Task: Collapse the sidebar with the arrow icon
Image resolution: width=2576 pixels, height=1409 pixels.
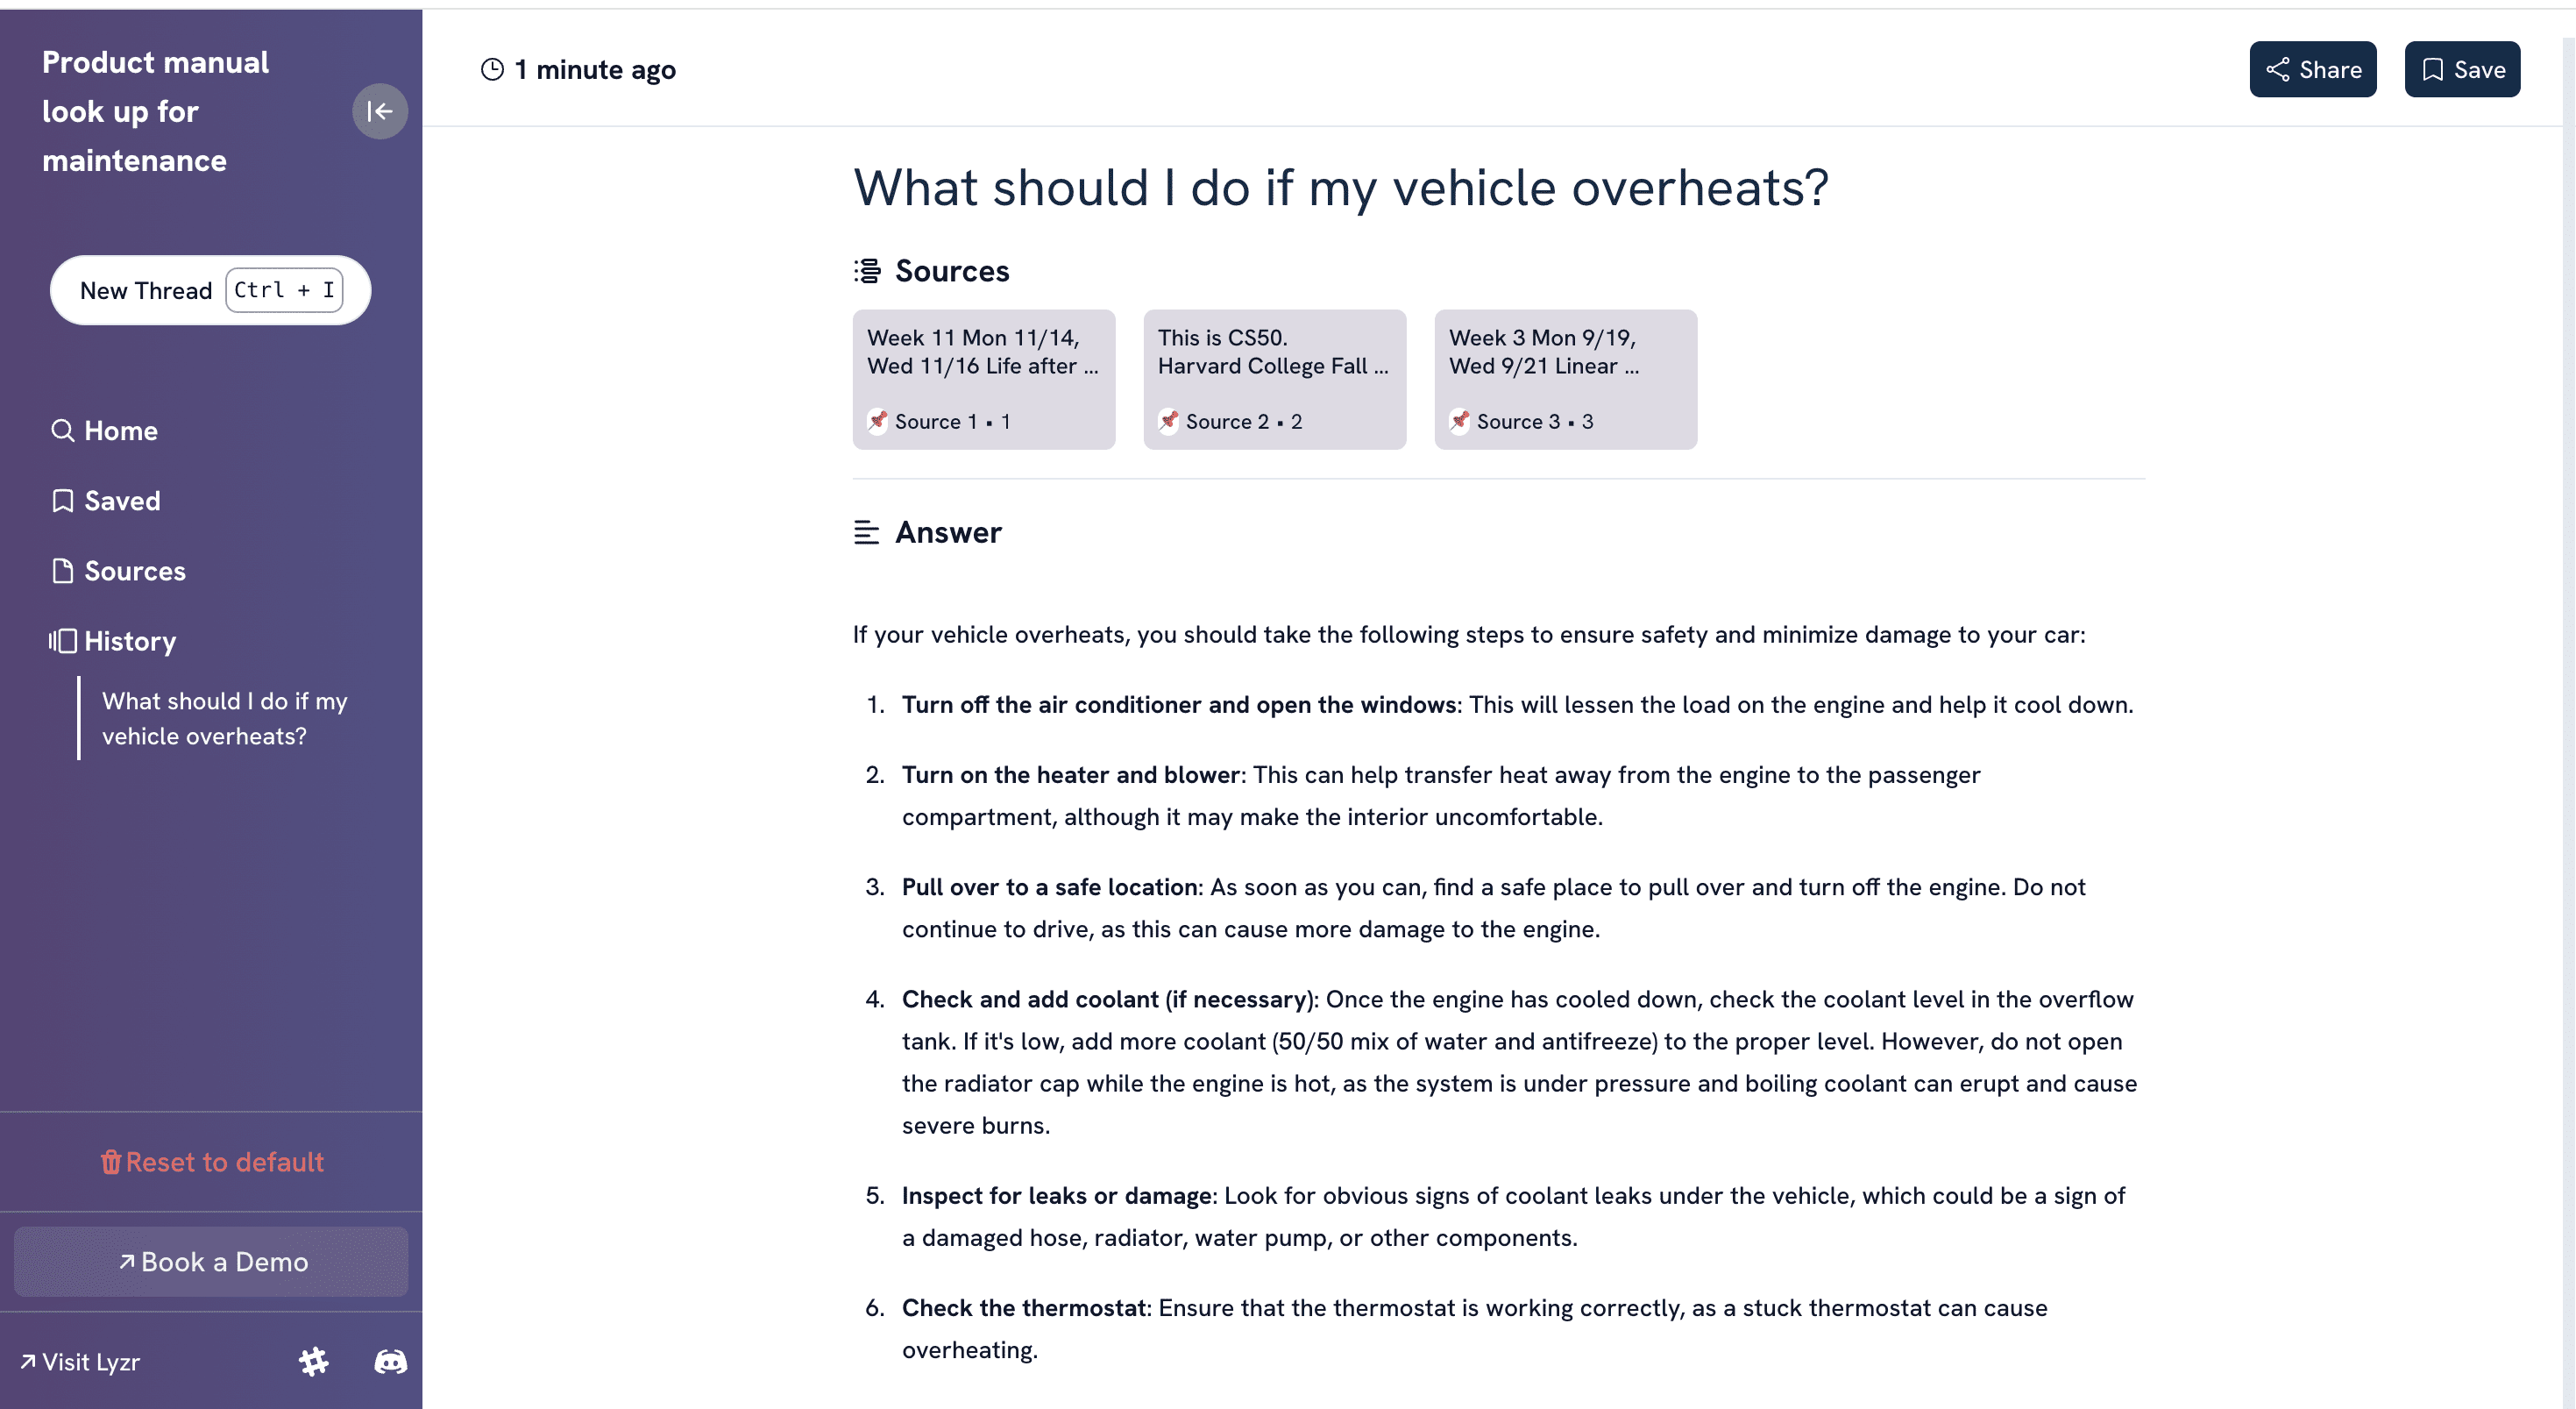Action: pyautogui.click(x=379, y=111)
